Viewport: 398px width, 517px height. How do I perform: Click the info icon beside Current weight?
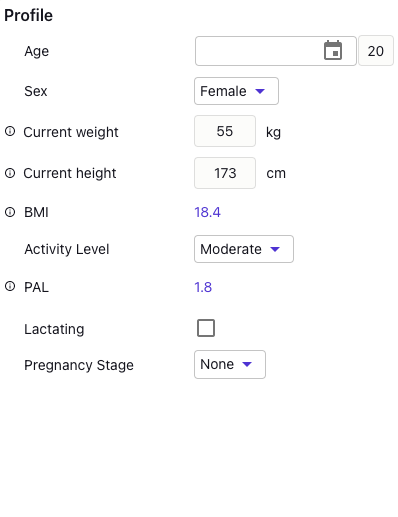pyautogui.click(x=10, y=131)
